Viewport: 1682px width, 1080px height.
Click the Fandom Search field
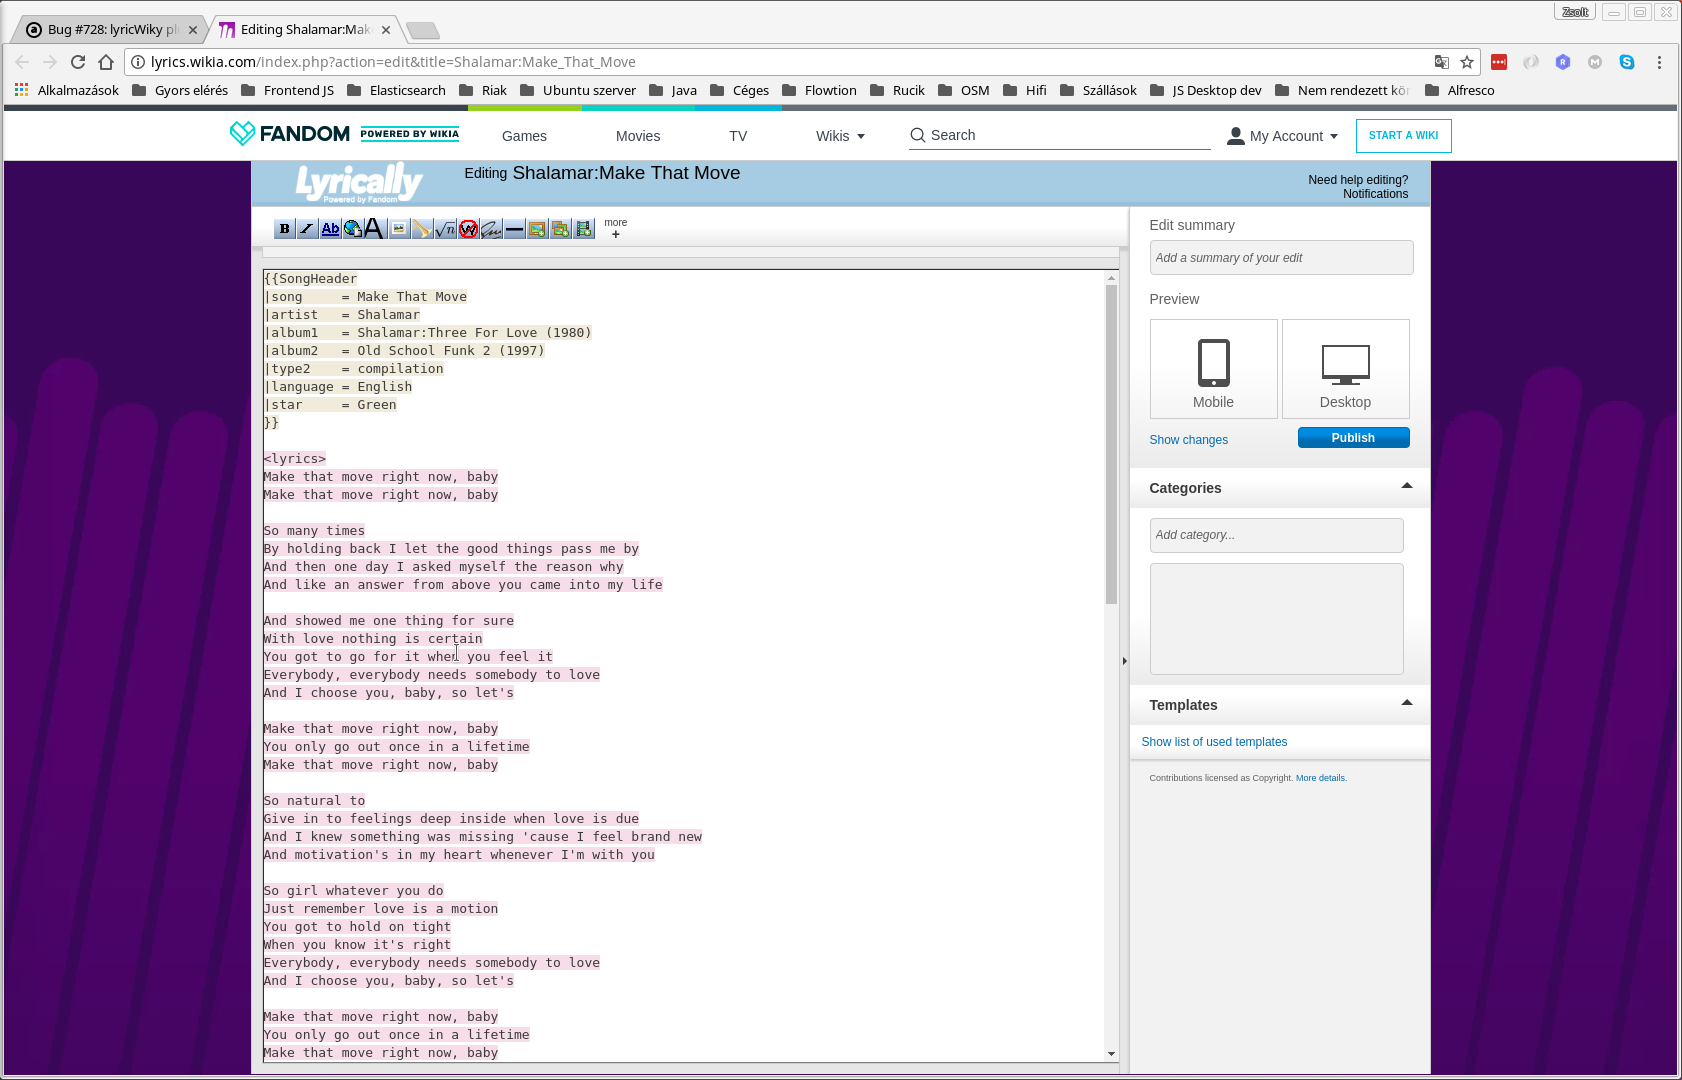[1060, 135]
